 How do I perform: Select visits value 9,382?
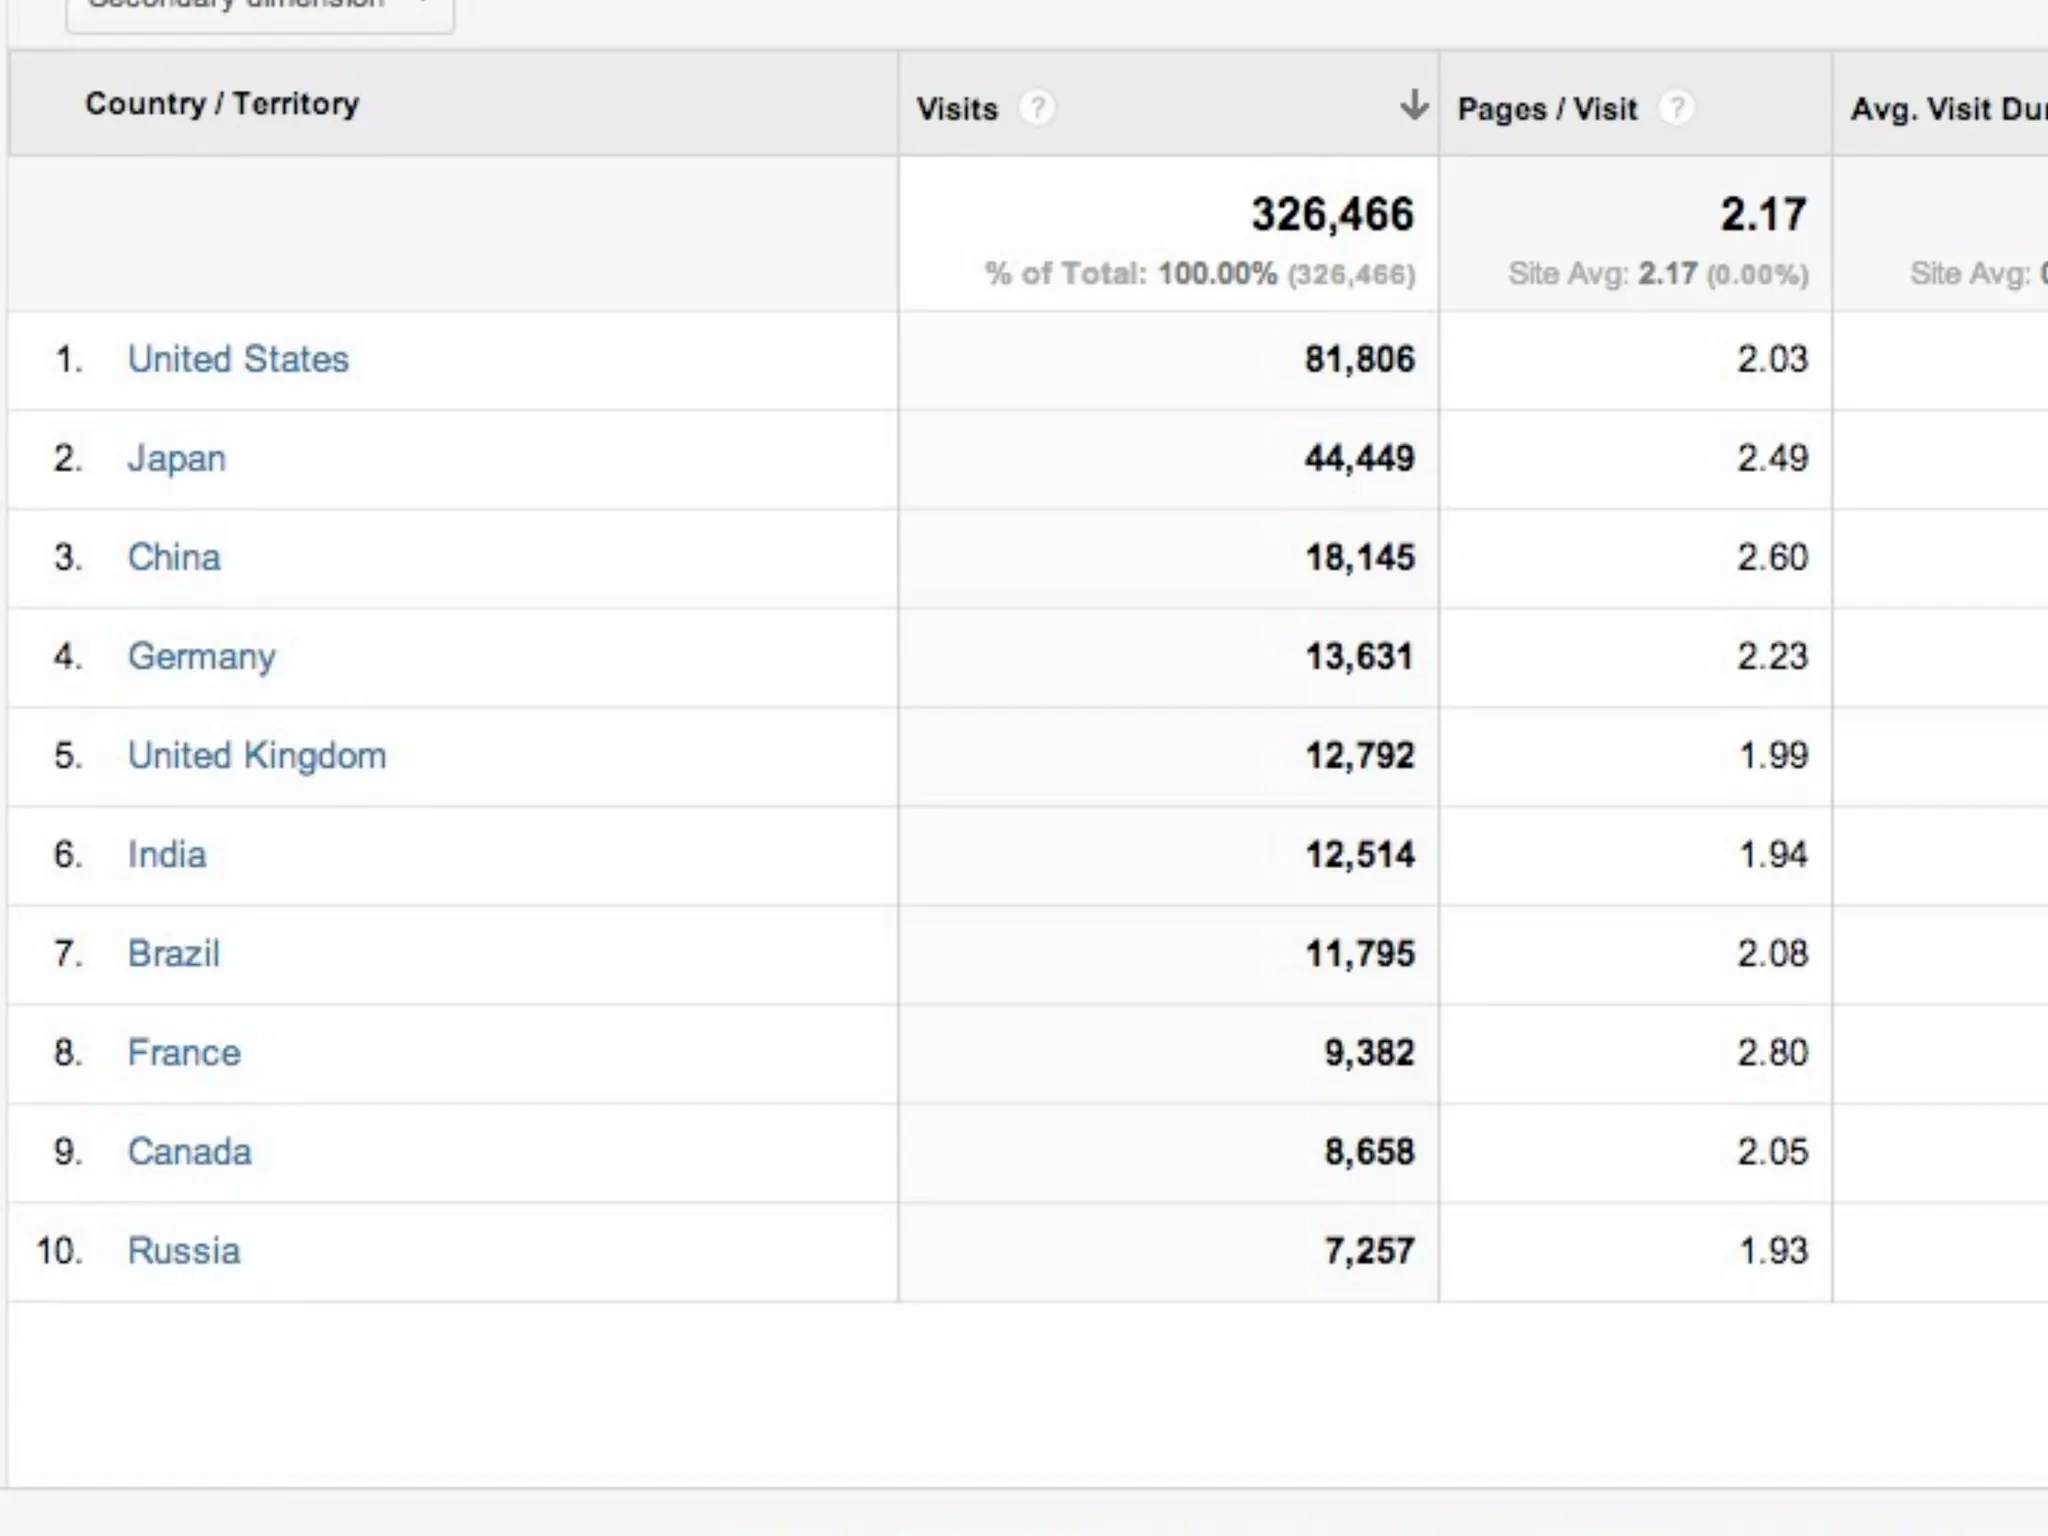point(1370,1052)
